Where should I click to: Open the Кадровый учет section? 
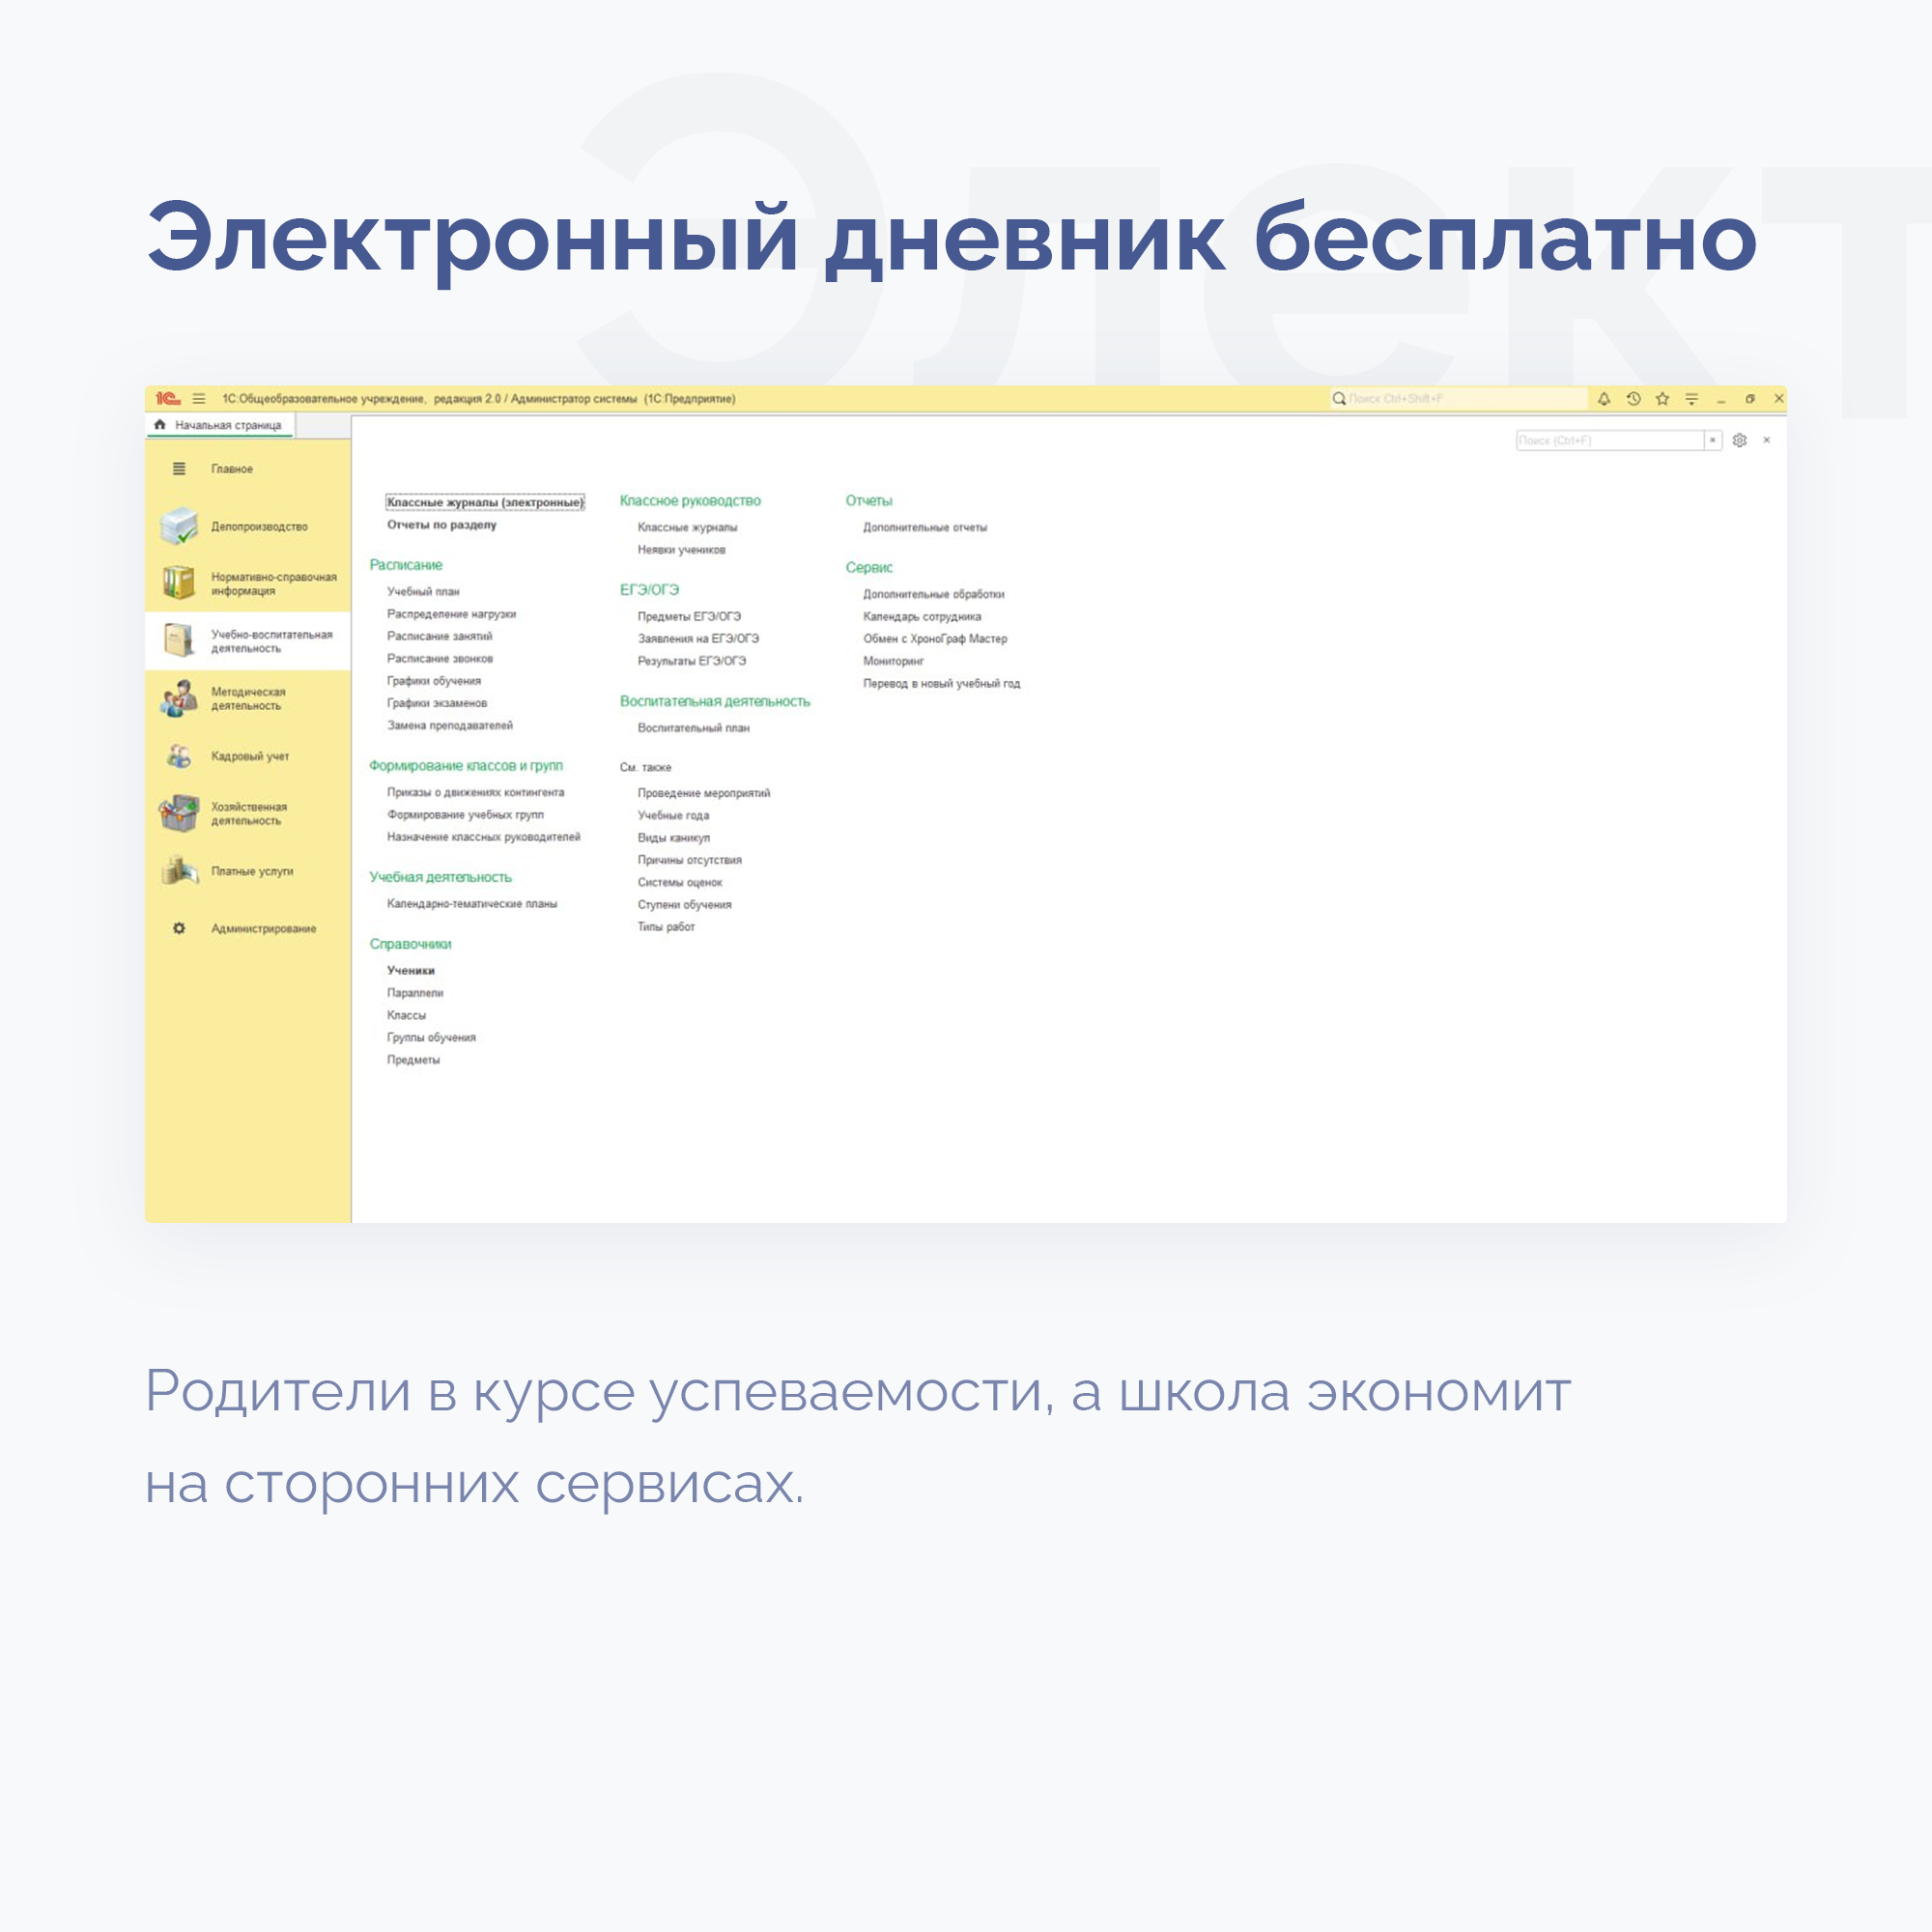point(248,756)
